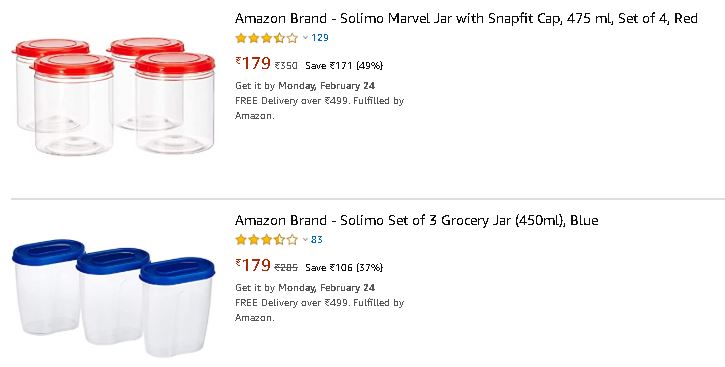This screenshot has height=367, width=725.
Task: Click the struck-through ₹285 list price
Action: (286, 267)
